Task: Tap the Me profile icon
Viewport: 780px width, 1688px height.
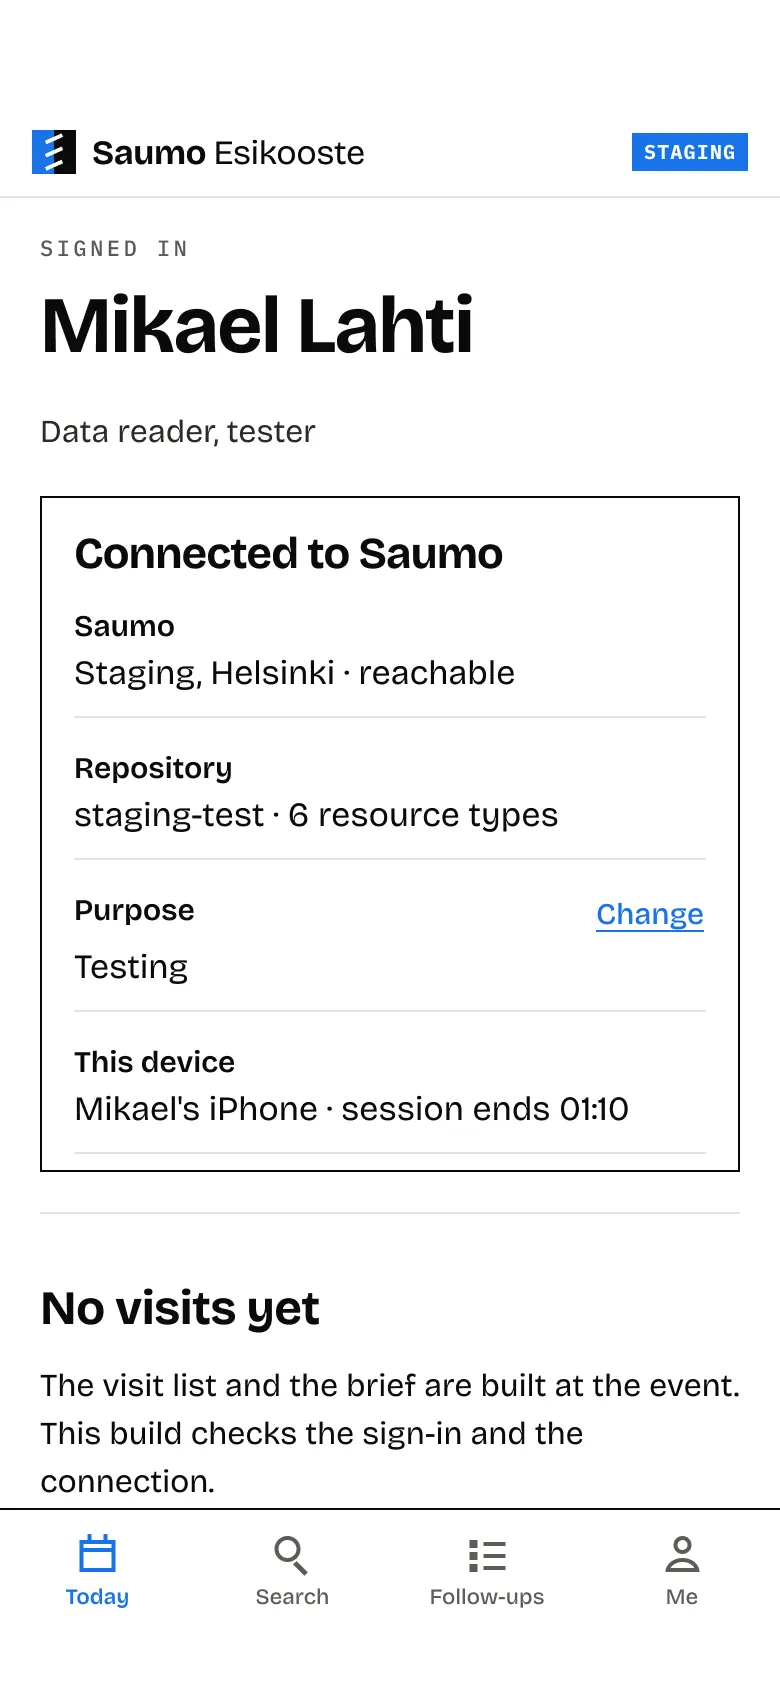Action: click(x=682, y=1555)
